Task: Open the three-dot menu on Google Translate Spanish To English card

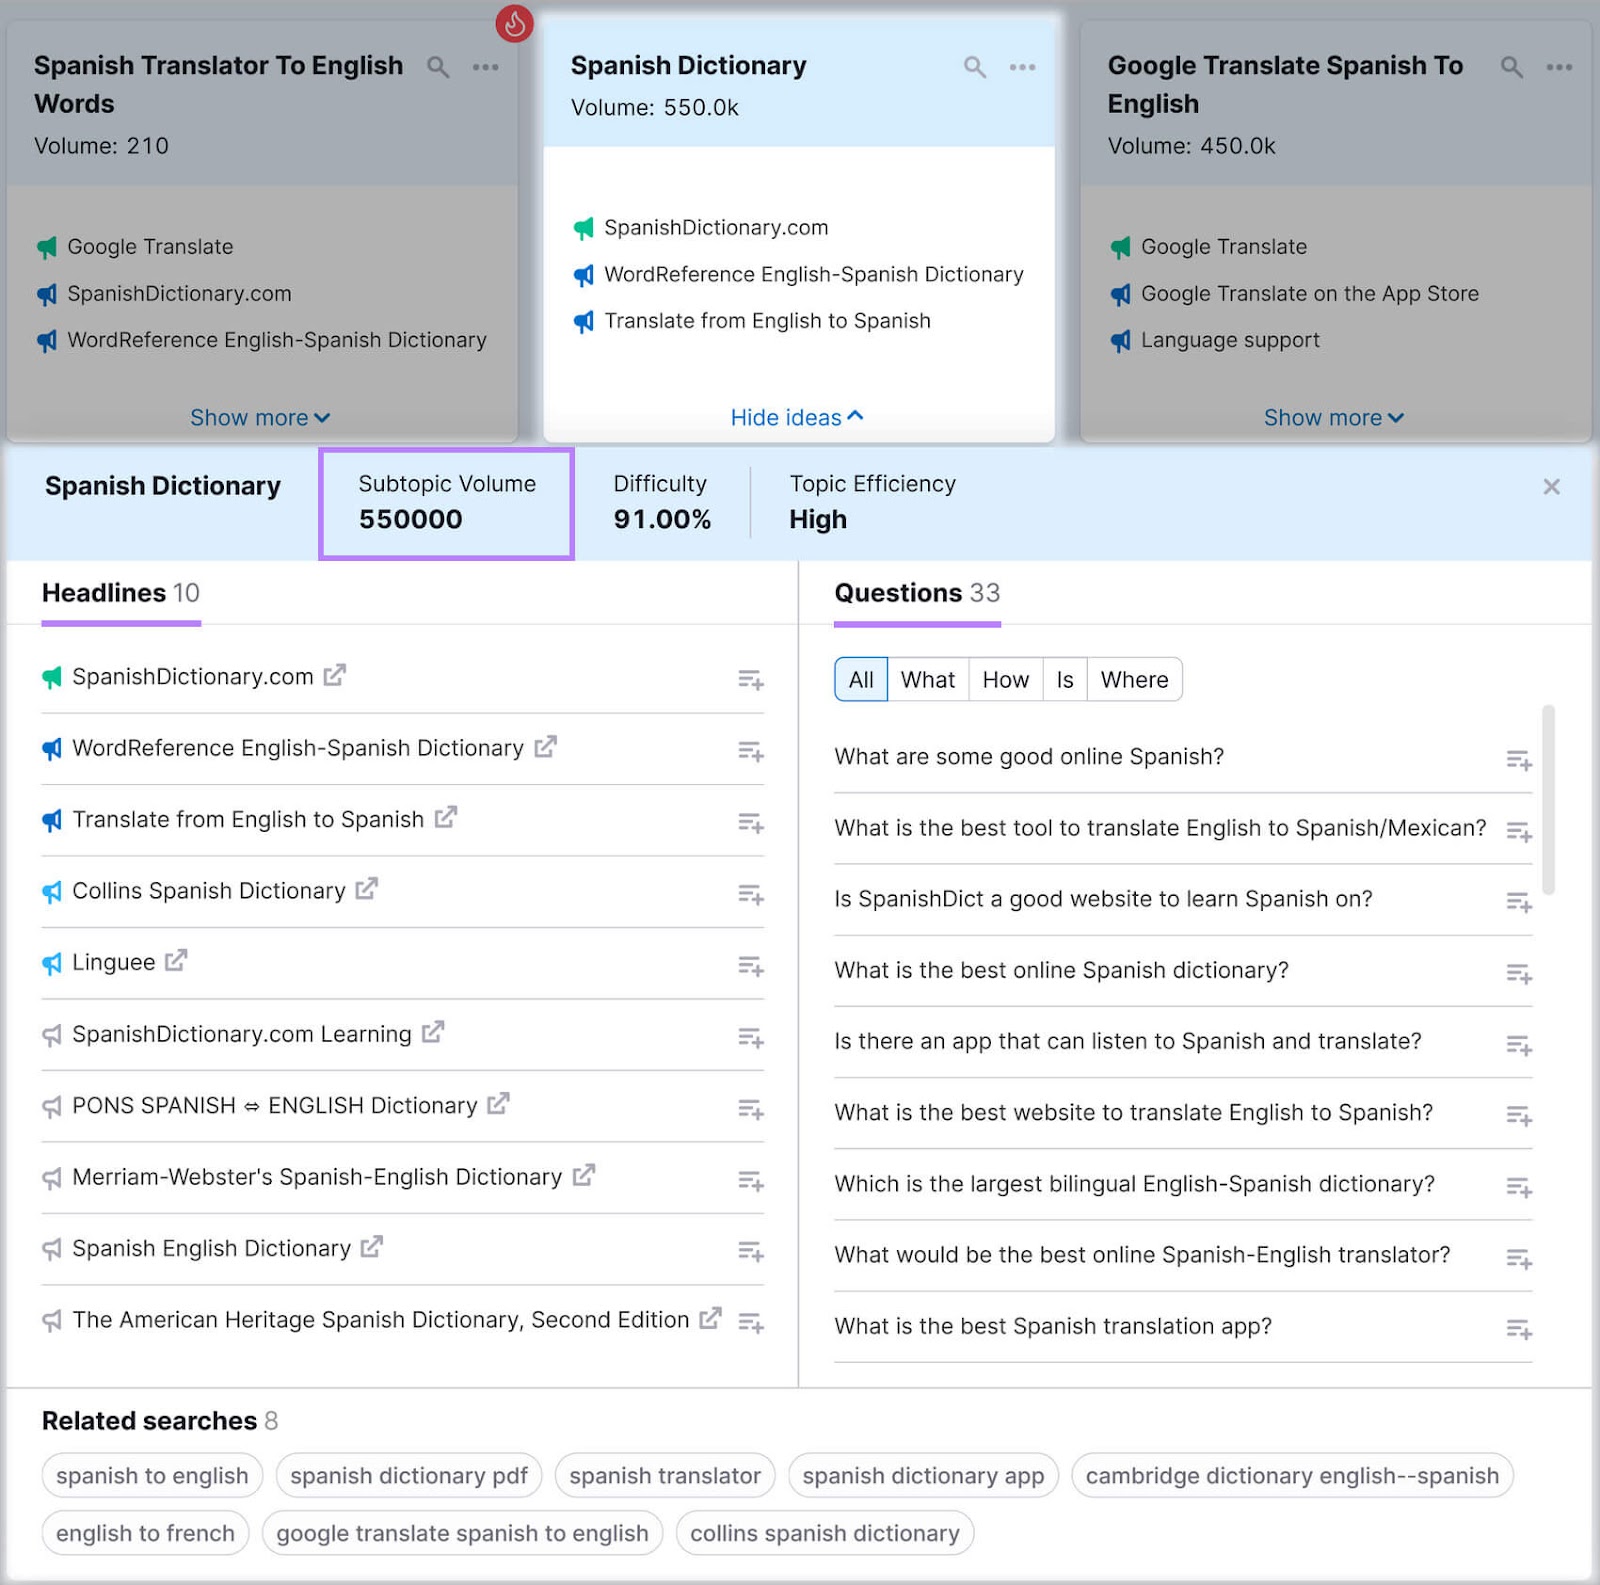Action: coord(1559,67)
